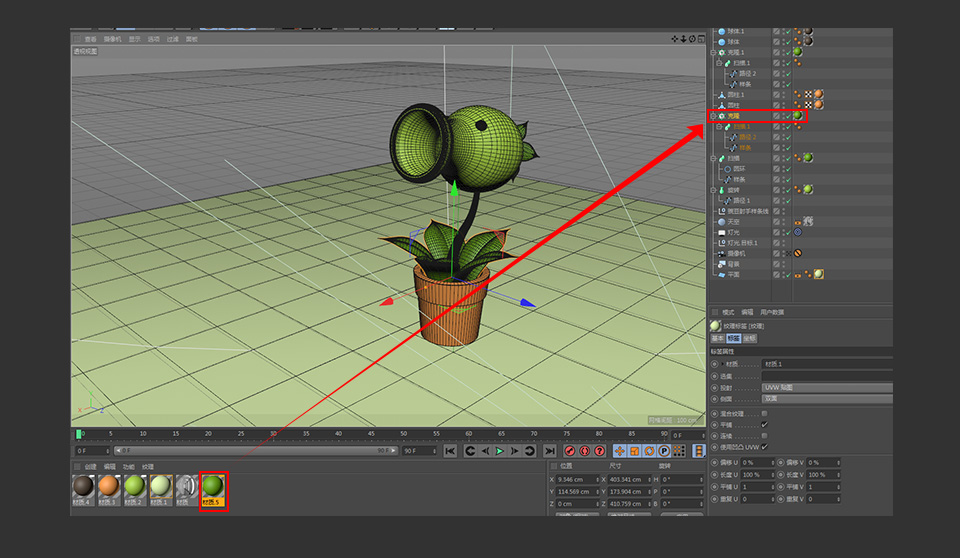This screenshot has width=960, height=558.
Task: Collapse the 克隆.1 tree node
Action: coord(713,52)
